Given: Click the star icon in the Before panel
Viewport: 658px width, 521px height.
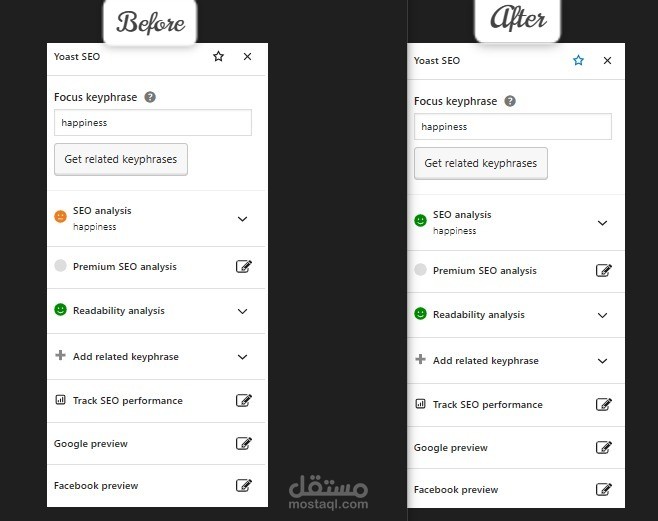Looking at the screenshot, I should click(218, 56).
